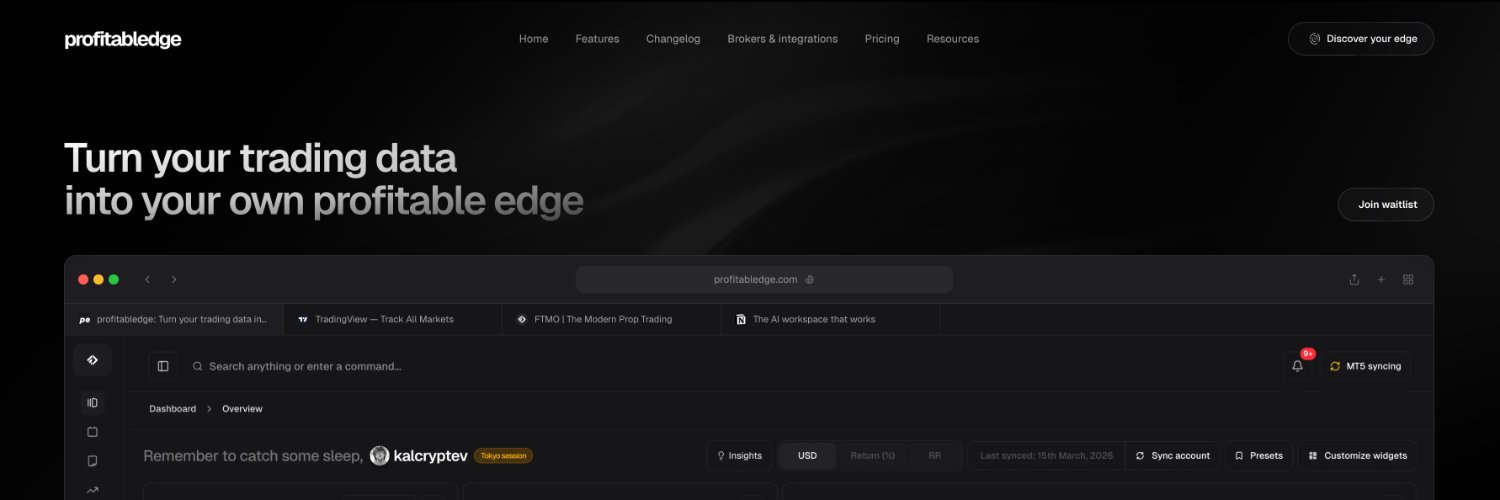Click the app logo icon in sidebar
The width and height of the screenshot is (1500, 500).
(x=92, y=360)
